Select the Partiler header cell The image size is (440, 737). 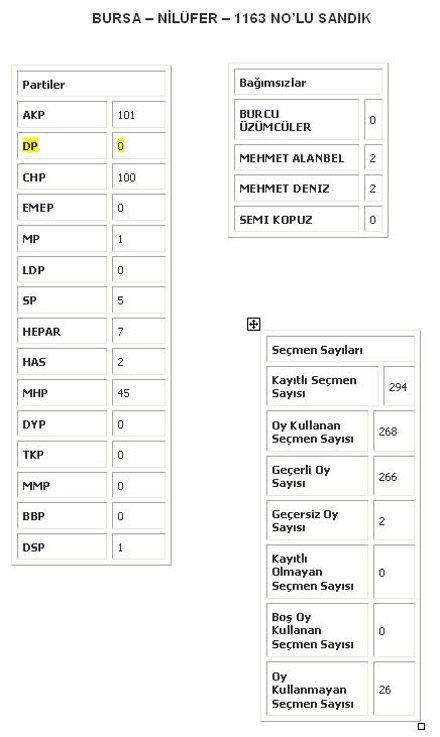92,84
